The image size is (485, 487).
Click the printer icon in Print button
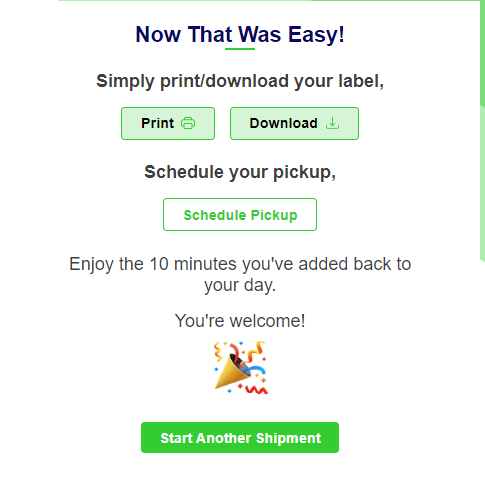click(x=188, y=123)
